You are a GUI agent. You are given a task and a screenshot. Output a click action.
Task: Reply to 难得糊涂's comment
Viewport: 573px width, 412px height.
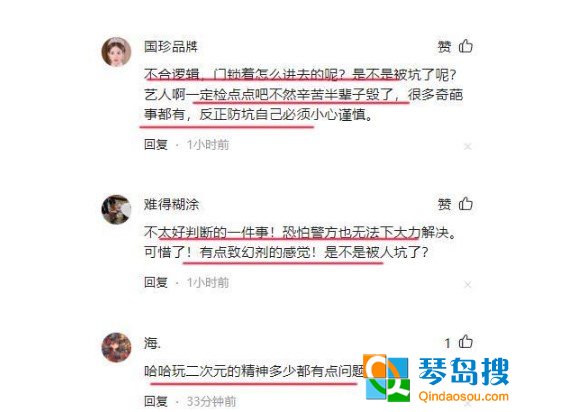156,282
